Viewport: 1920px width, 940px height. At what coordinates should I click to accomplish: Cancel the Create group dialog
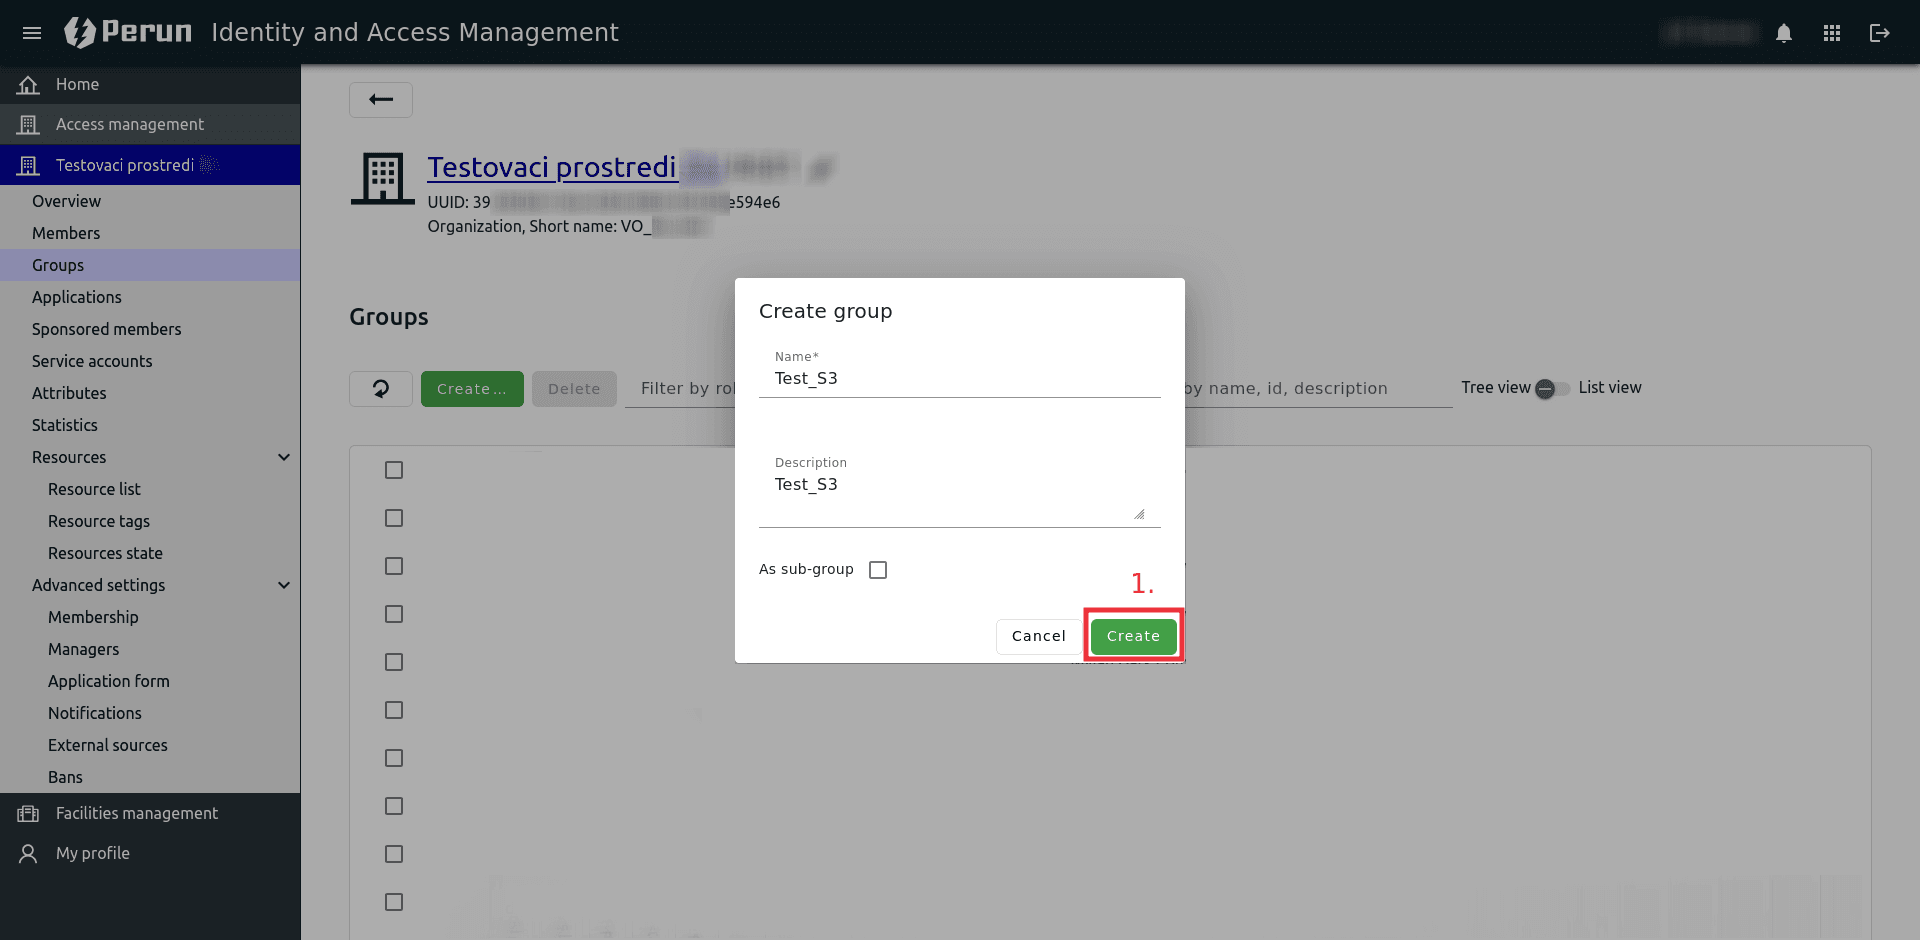click(x=1038, y=636)
